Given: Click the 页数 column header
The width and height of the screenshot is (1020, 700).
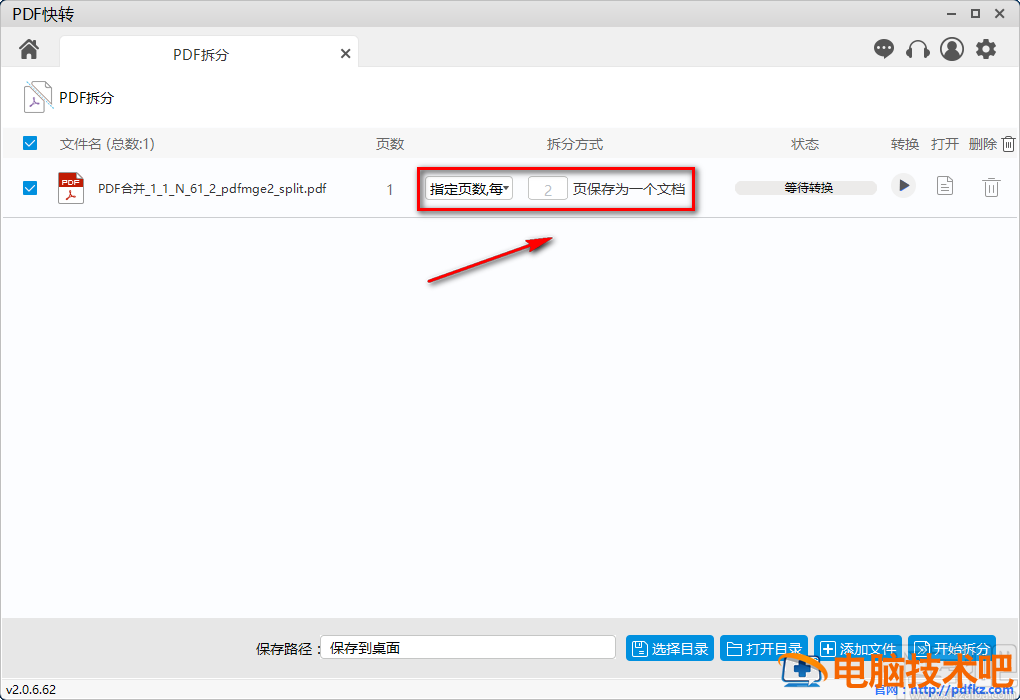Looking at the screenshot, I should tap(390, 144).
